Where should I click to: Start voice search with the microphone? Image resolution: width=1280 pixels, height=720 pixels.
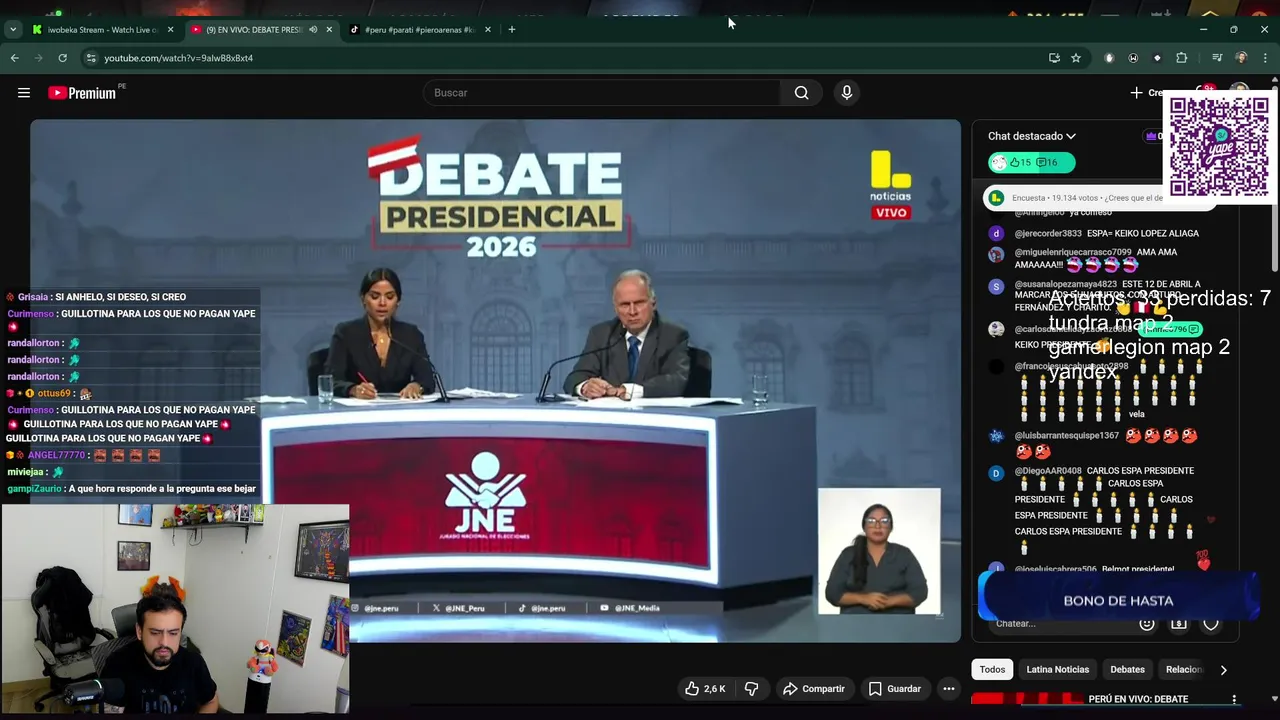847,93
